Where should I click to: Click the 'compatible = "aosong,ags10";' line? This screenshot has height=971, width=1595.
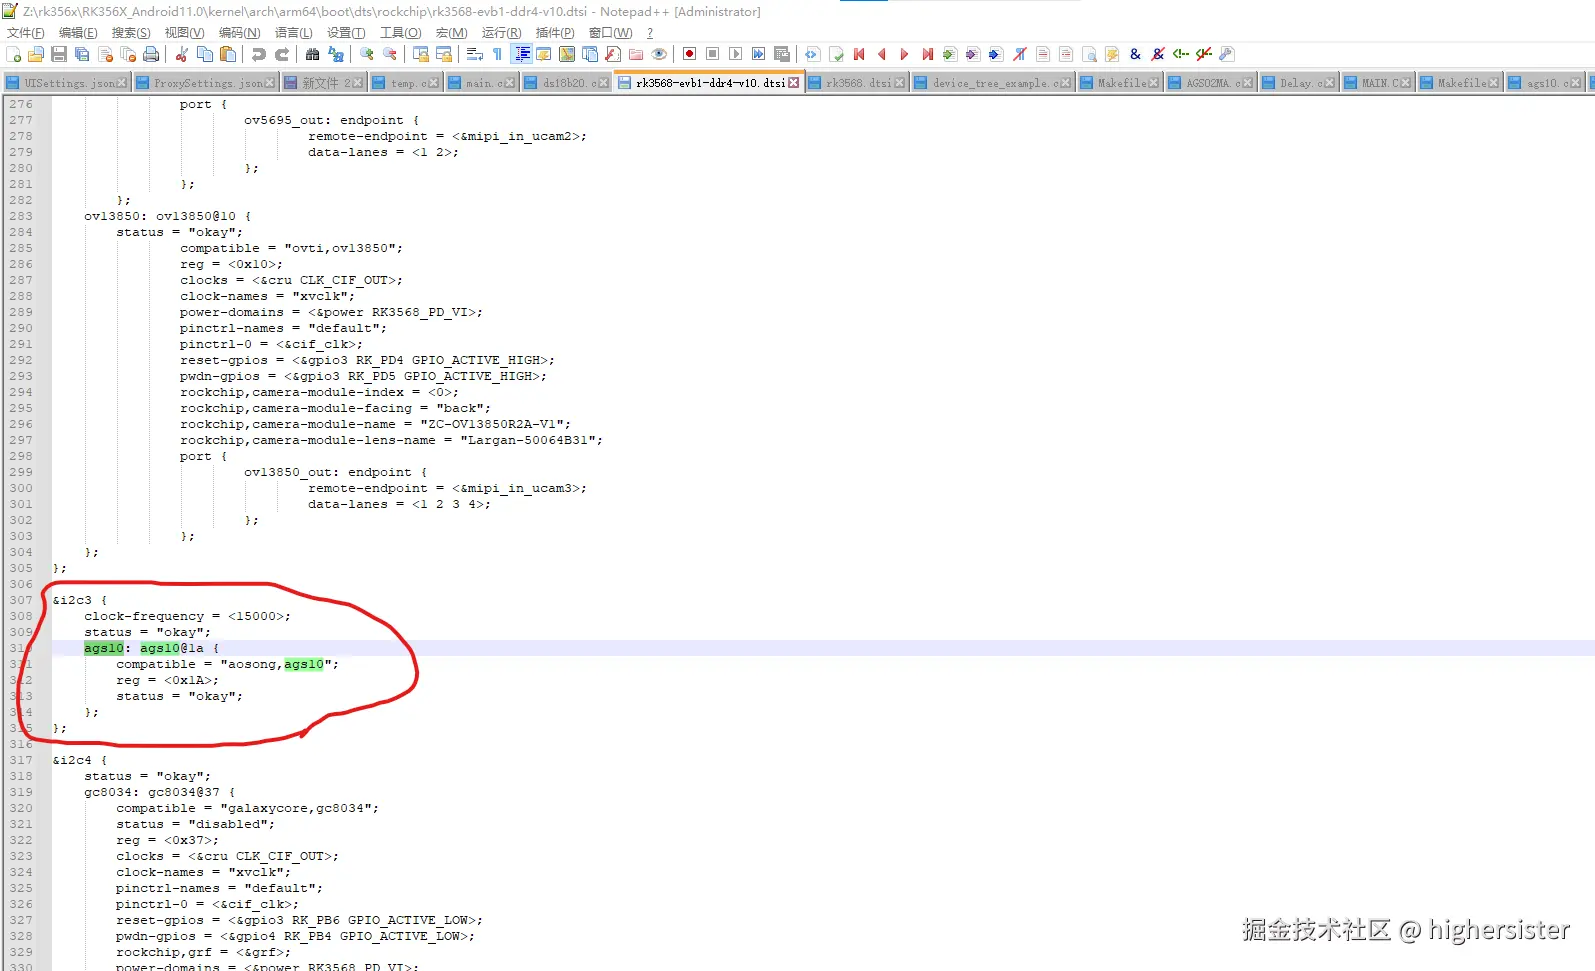(x=227, y=664)
